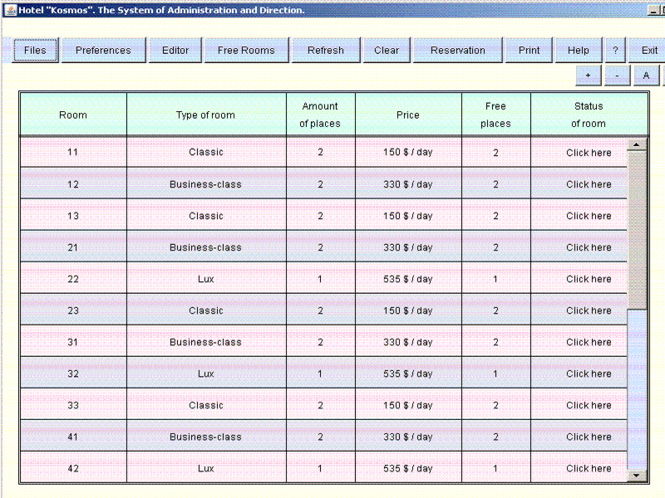Viewport: 665px width, 498px height.
Task: Click the 150 $ / day price for room 13
Action: [x=408, y=216]
